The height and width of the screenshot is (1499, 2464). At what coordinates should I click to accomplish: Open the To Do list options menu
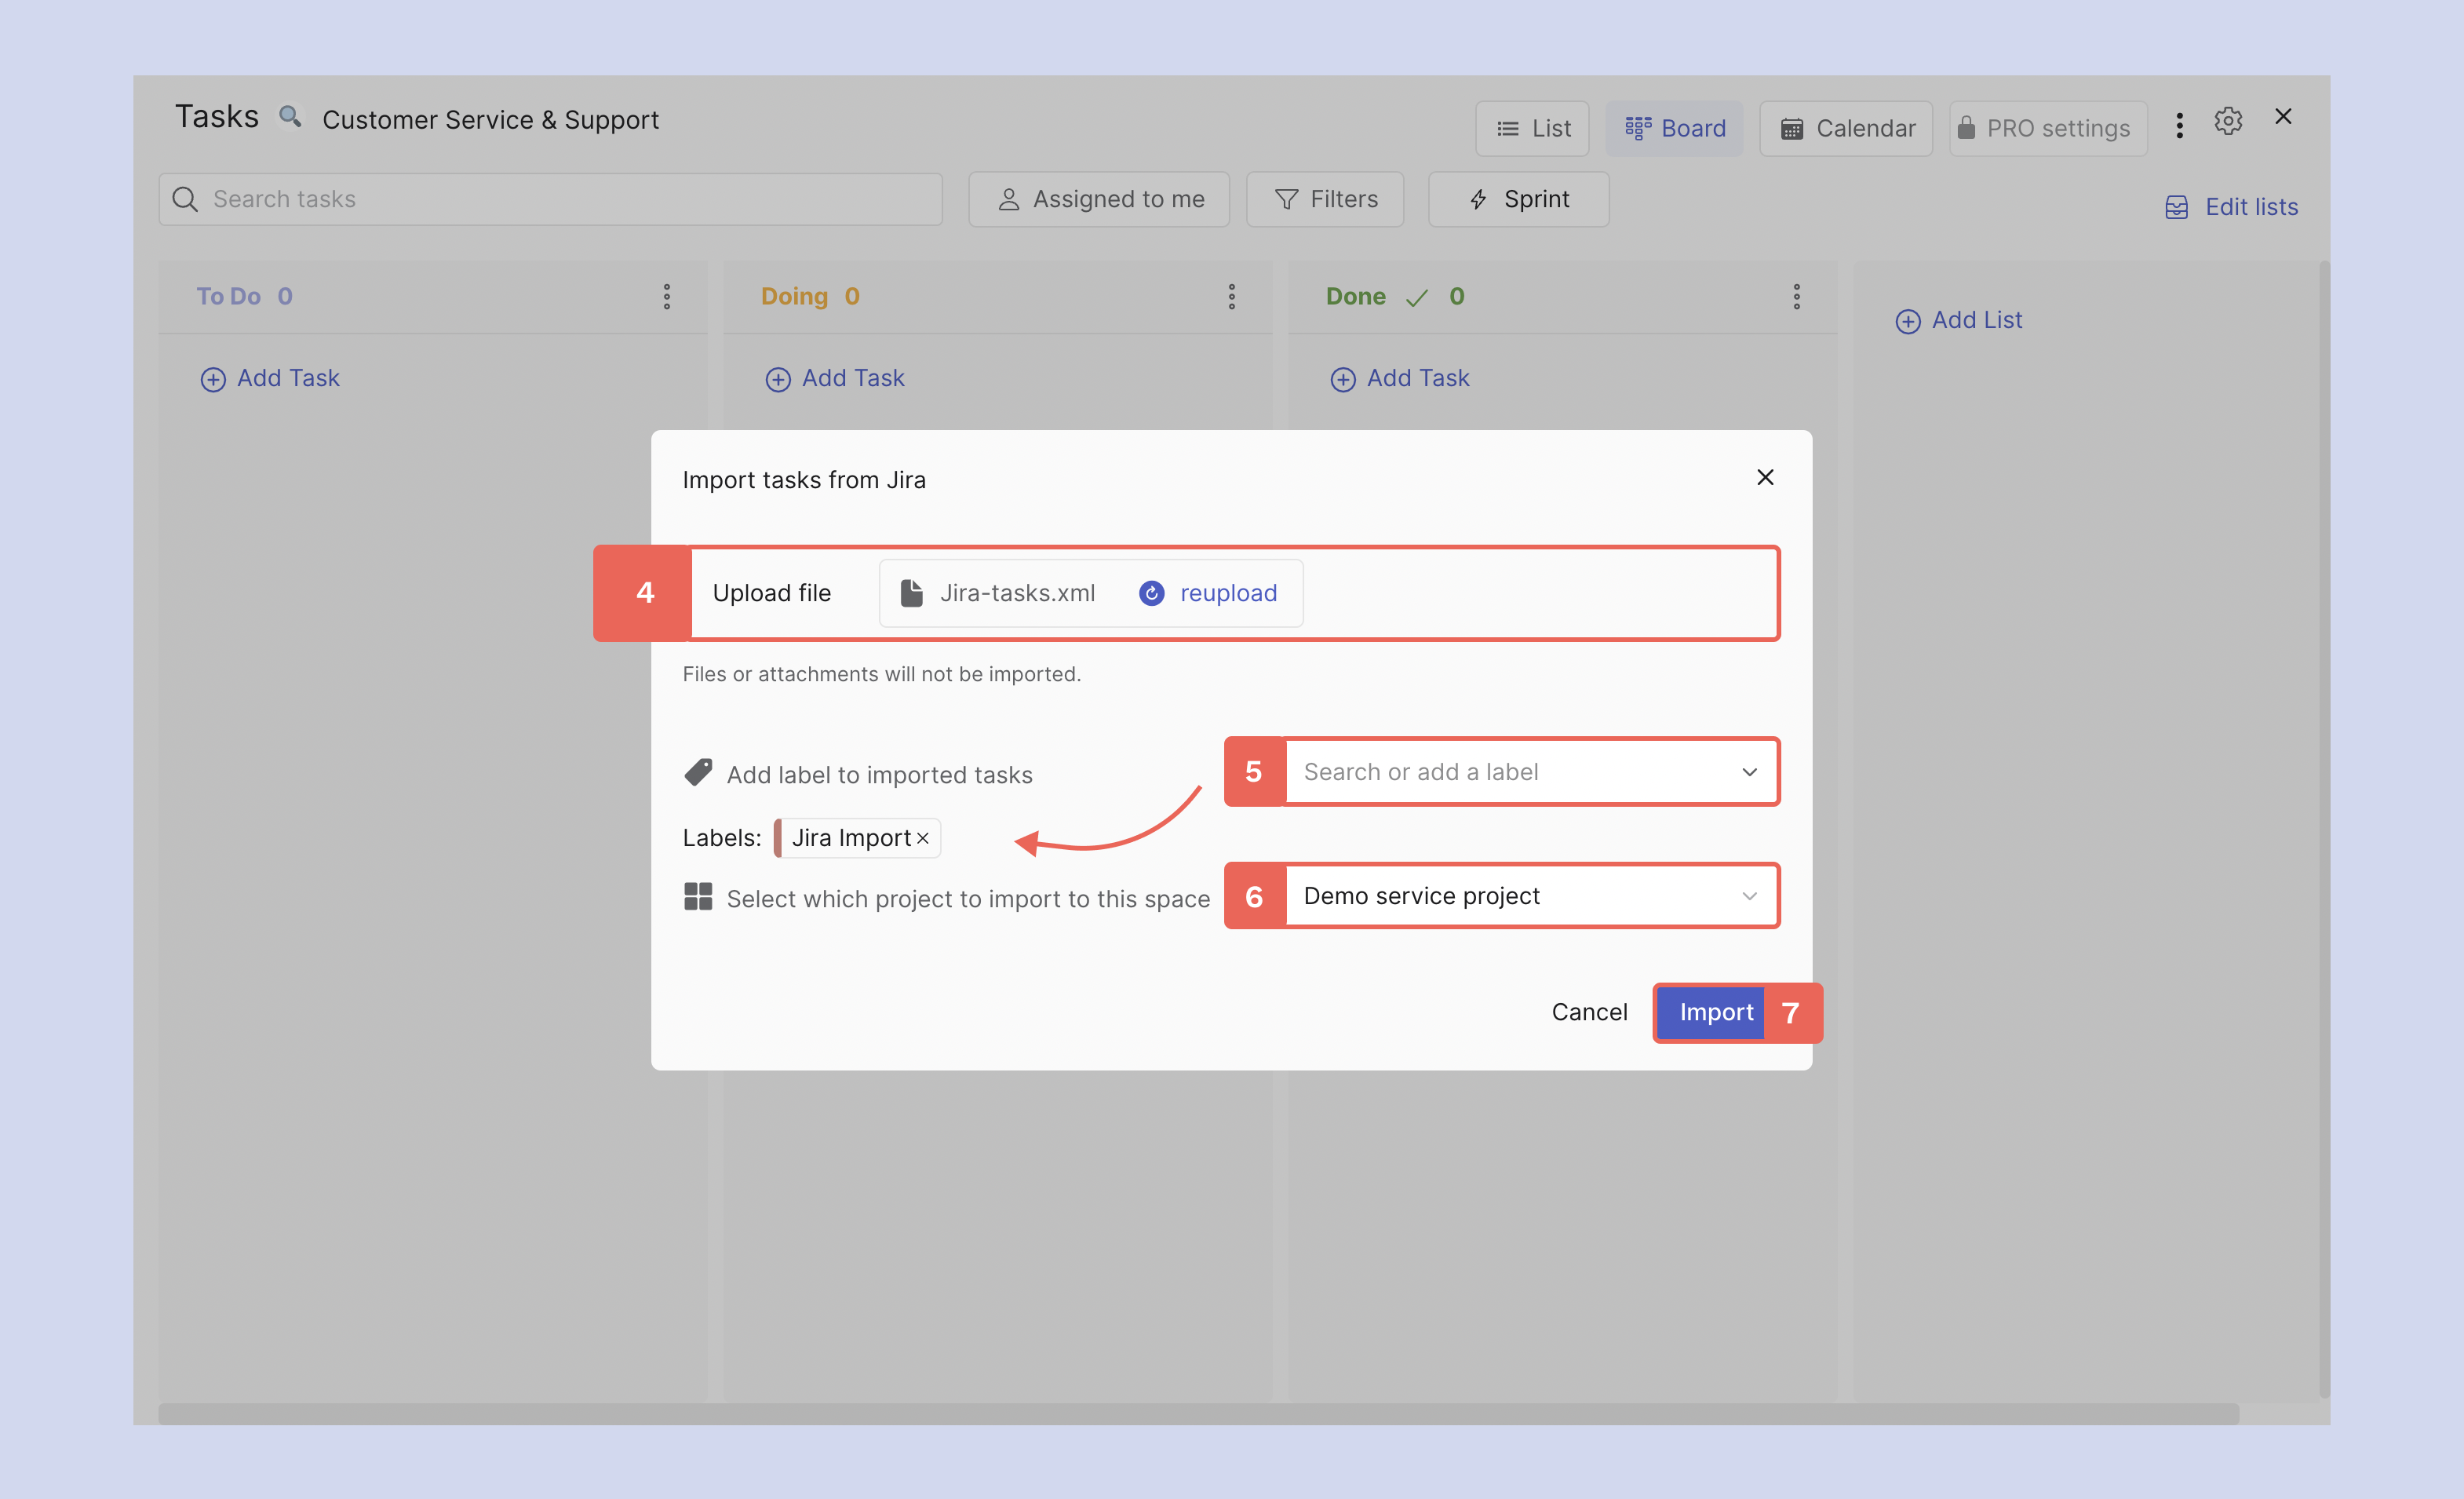click(x=667, y=296)
